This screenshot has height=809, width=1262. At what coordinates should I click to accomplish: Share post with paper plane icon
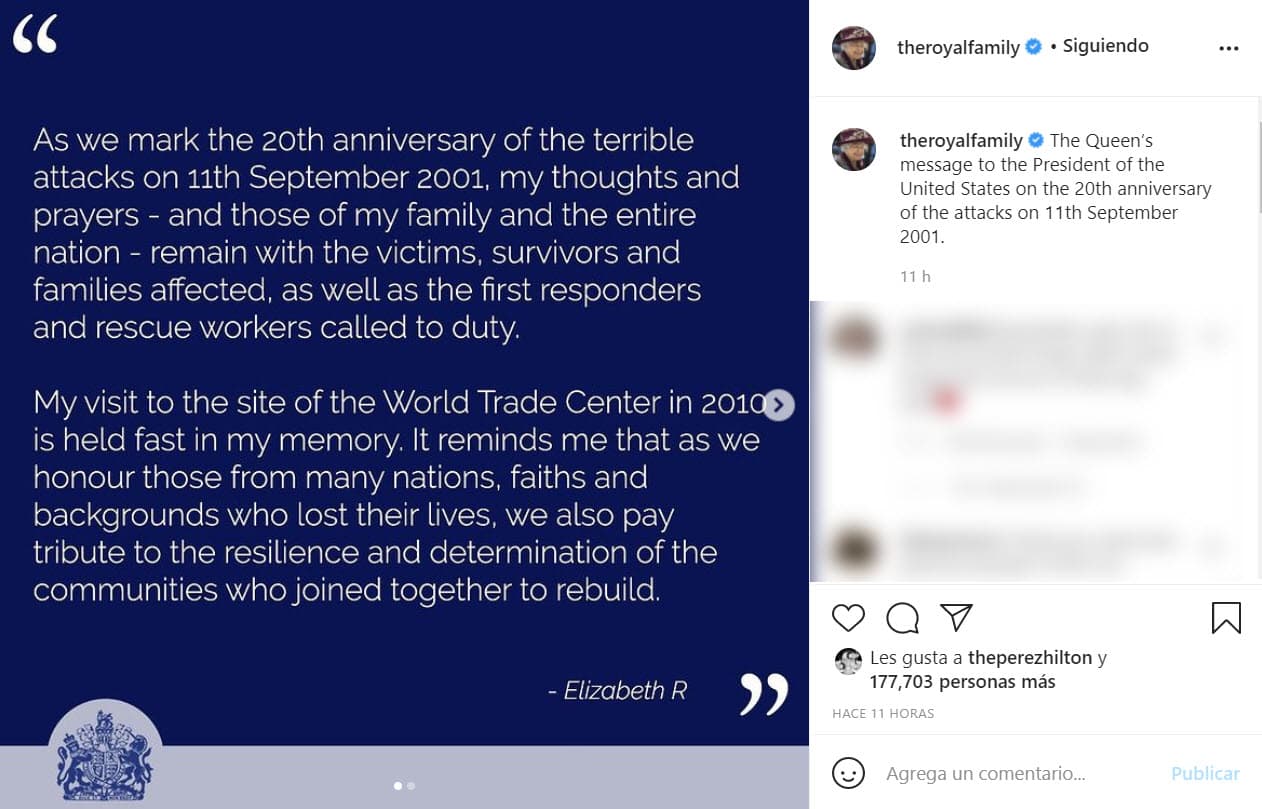957,617
